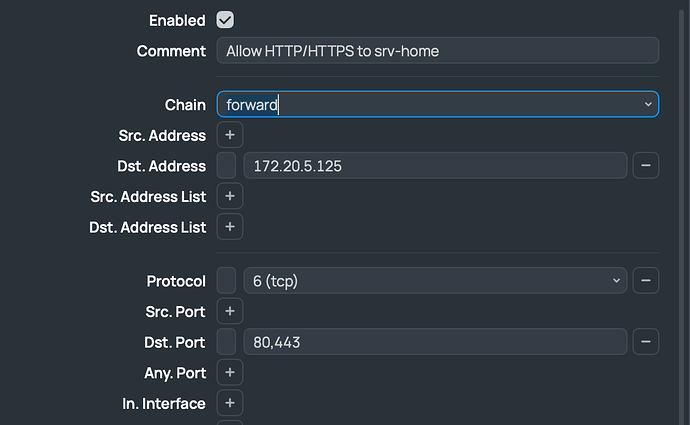Remove the Protocol condition
This screenshot has height=425, width=690.
click(646, 281)
